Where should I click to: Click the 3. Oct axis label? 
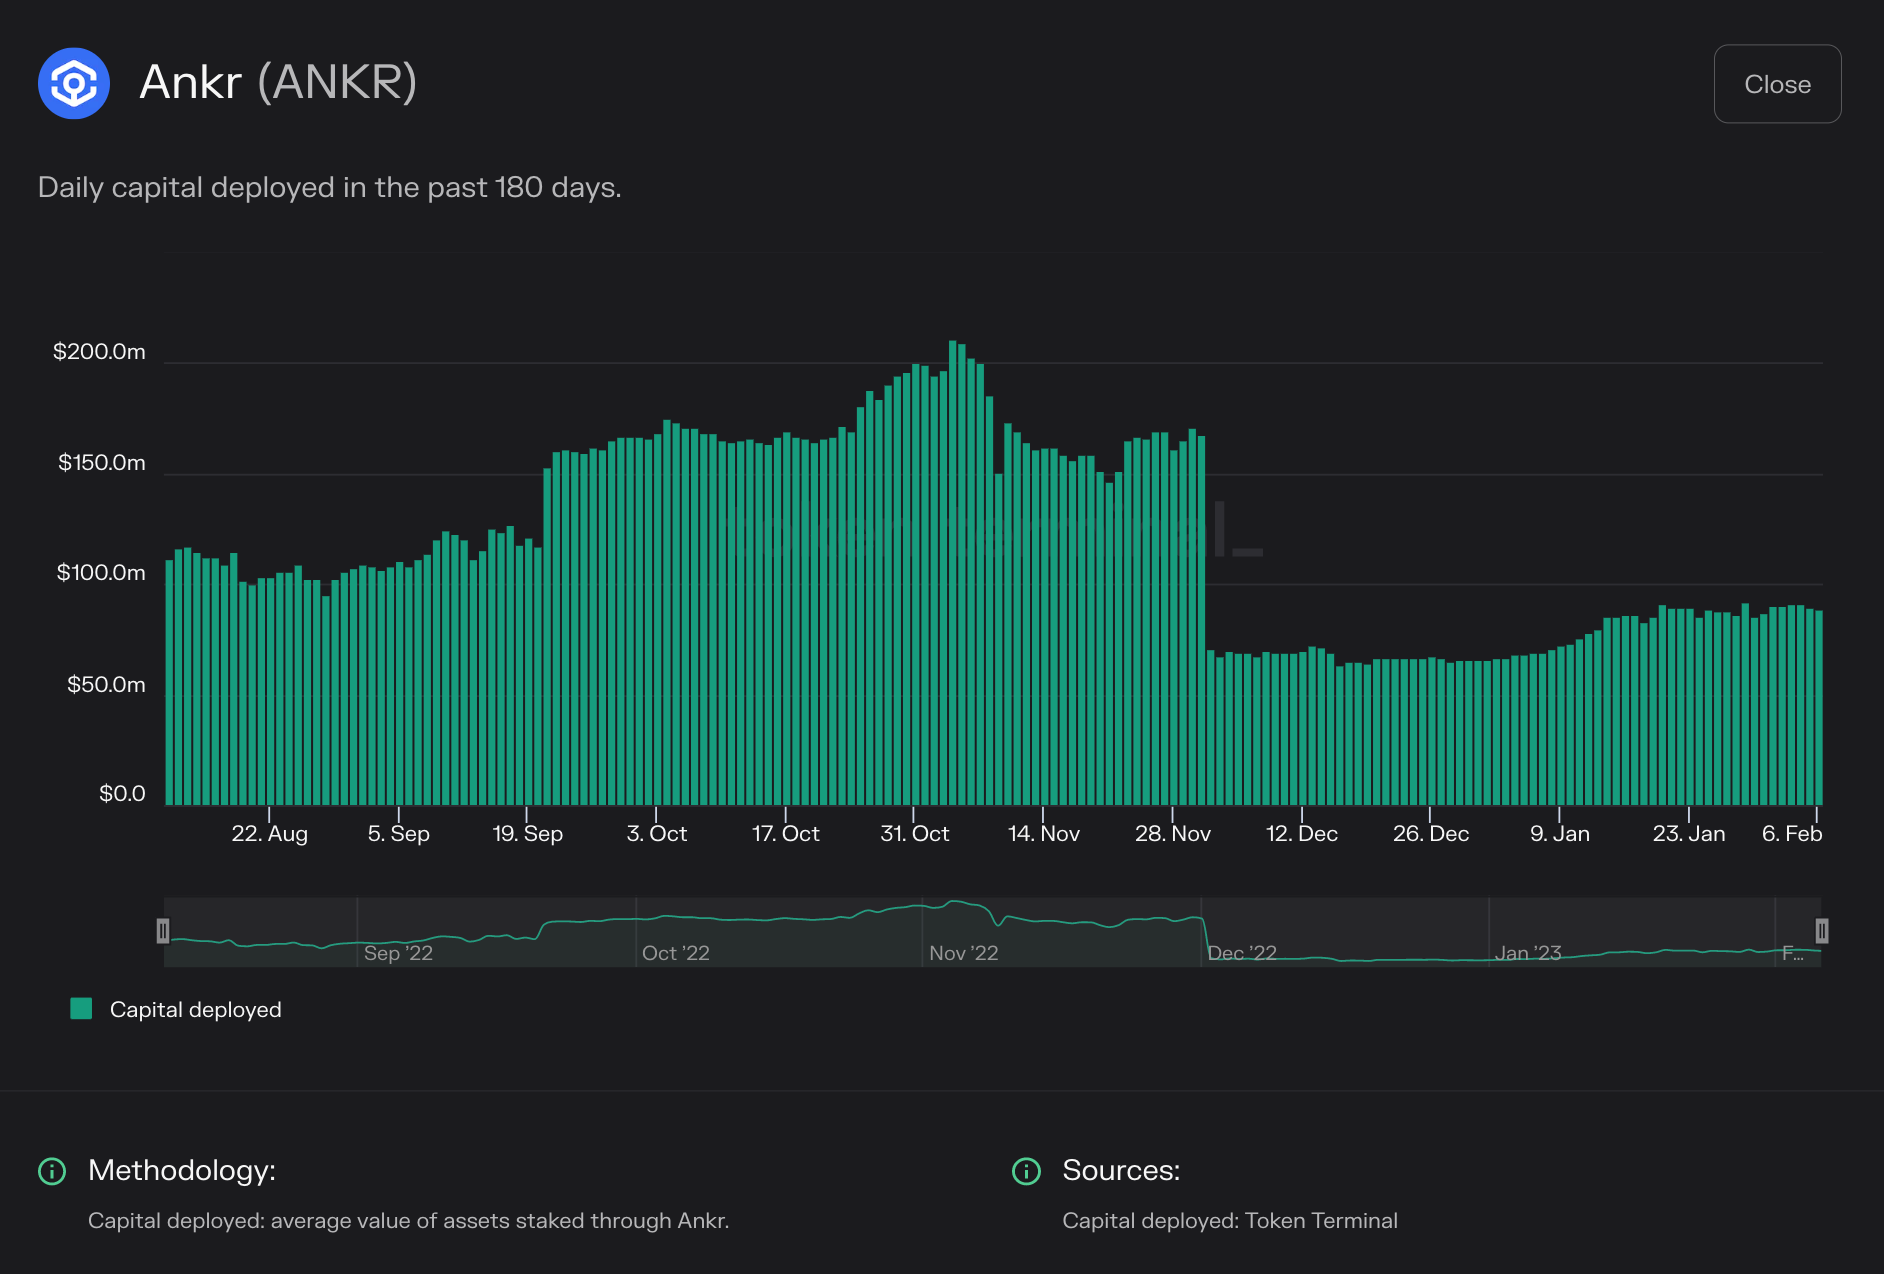tap(657, 834)
